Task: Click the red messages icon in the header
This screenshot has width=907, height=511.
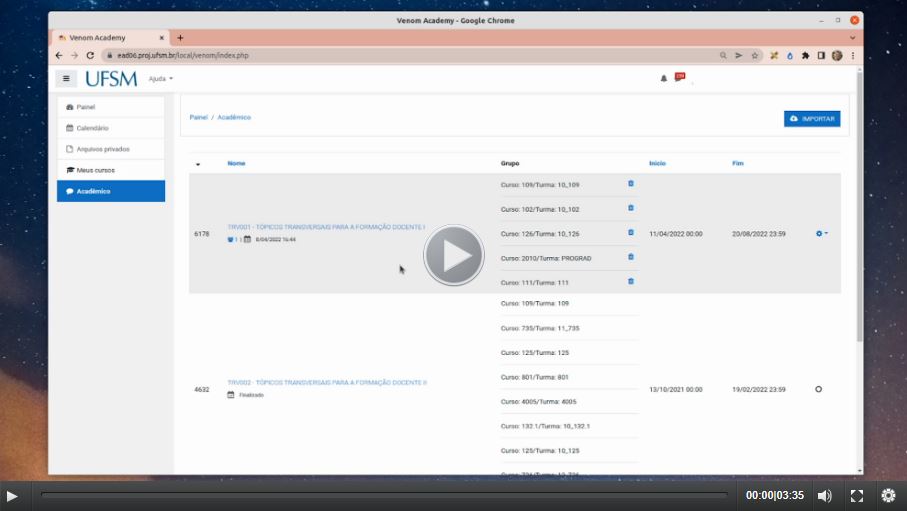Action: 680,77
